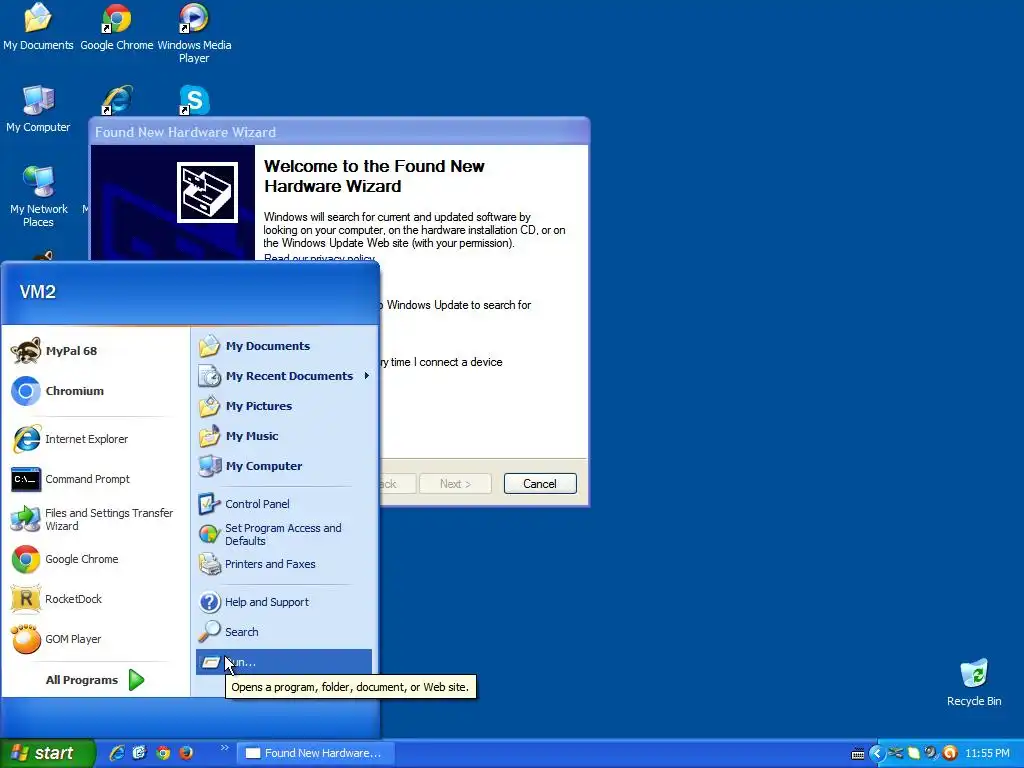
Task: Select Windows Media Player desktop icon
Action: click(x=194, y=33)
